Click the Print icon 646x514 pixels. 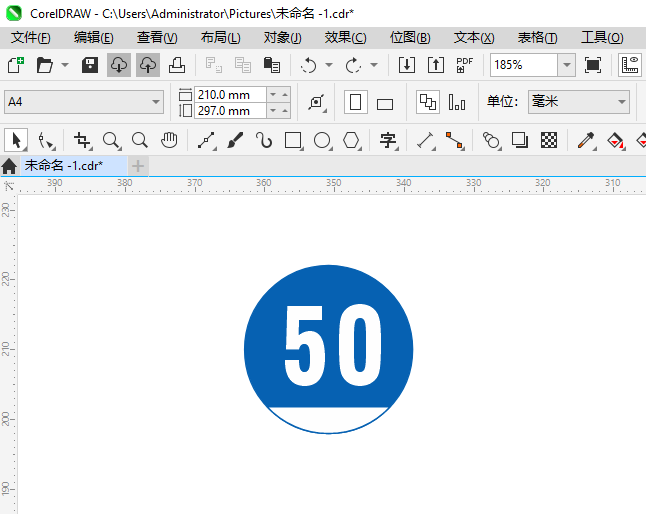pos(176,65)
